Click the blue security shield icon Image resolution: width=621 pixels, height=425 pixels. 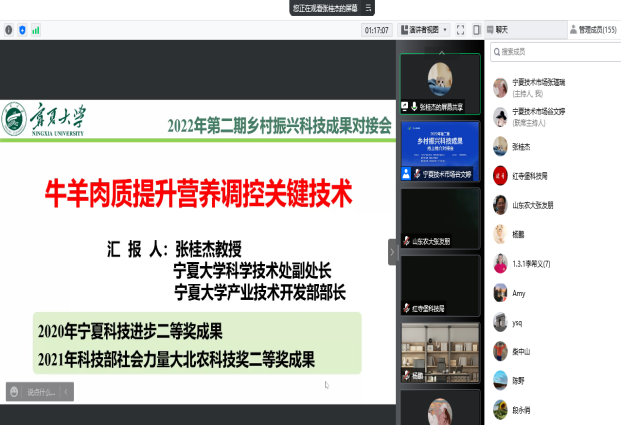click(22, 30)
